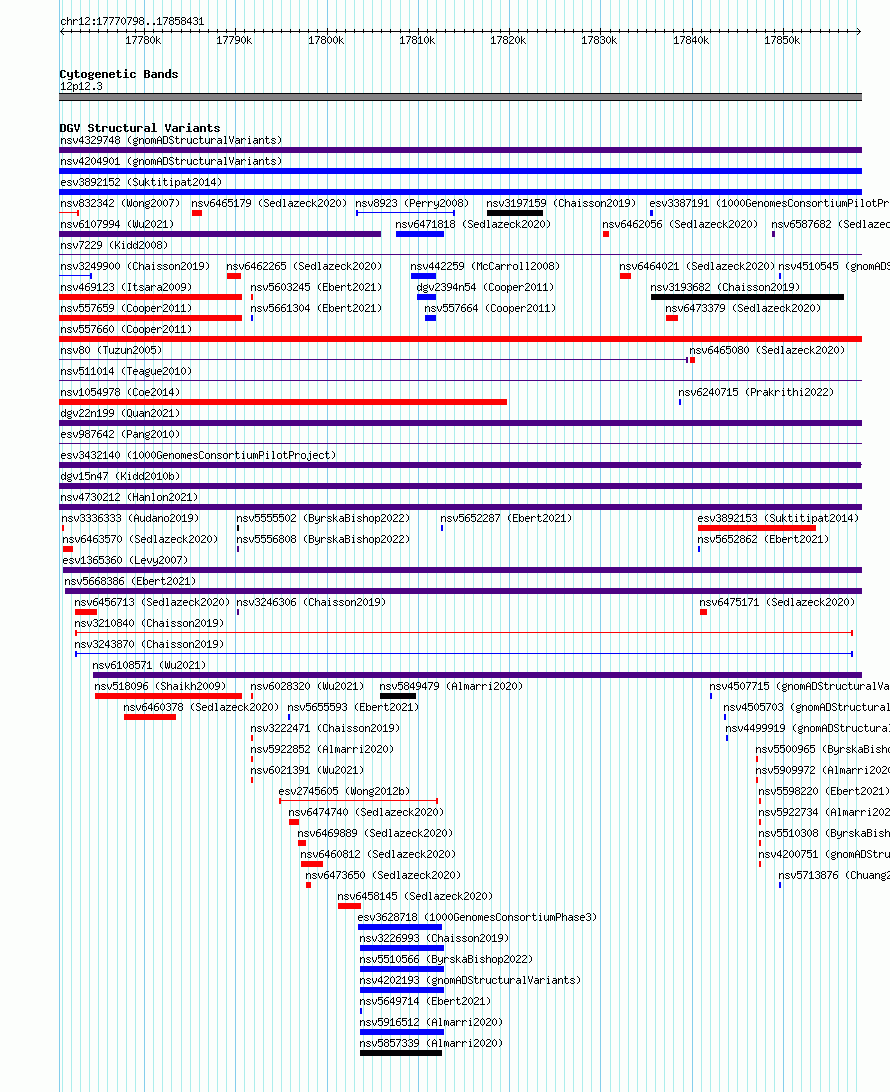
Task: Click nsv832342 Wong2007 variant label
Action: [x=120, y=203]
